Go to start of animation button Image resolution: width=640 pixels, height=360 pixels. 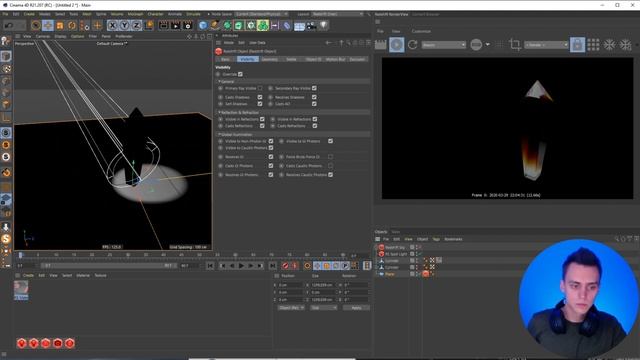pos(210,266)
